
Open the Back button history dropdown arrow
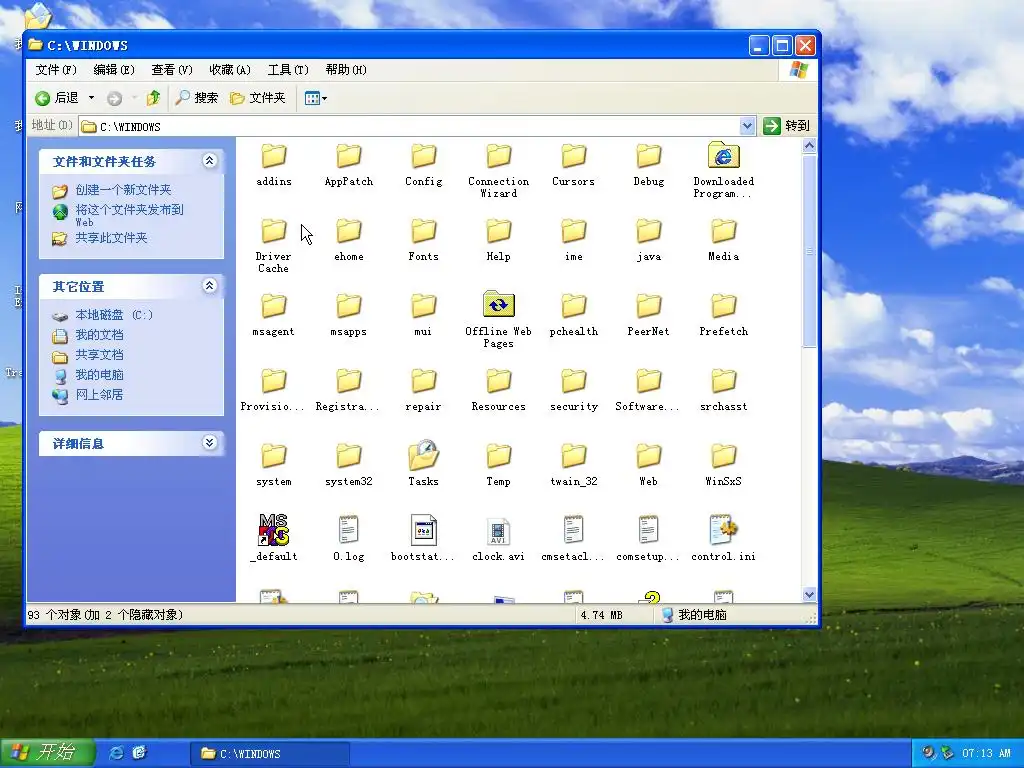click(91, 98)
